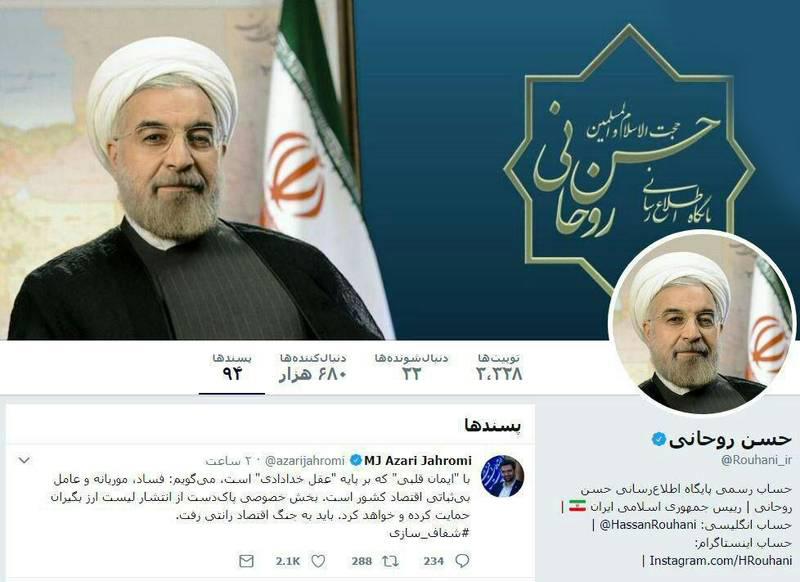Viewport: 800px width, 582px height.
Task: Click verified badge next to MJ Azari Jahromi
Action: [x=356, y=461]
